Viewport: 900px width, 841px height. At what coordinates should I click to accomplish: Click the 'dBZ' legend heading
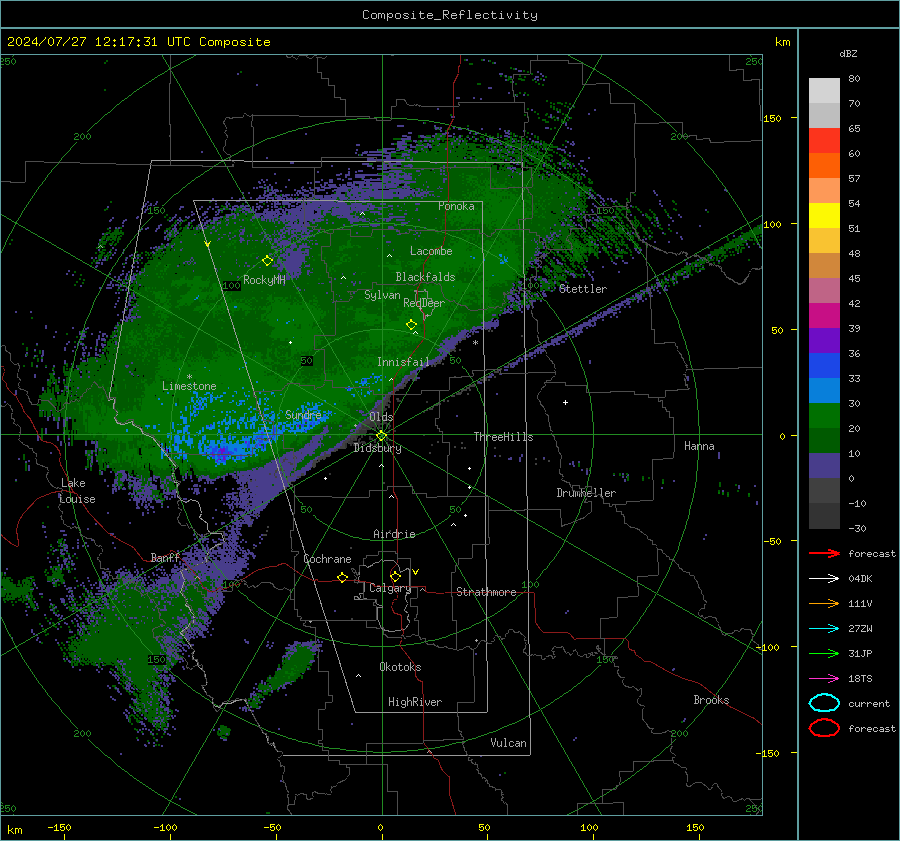coord(848,54)
